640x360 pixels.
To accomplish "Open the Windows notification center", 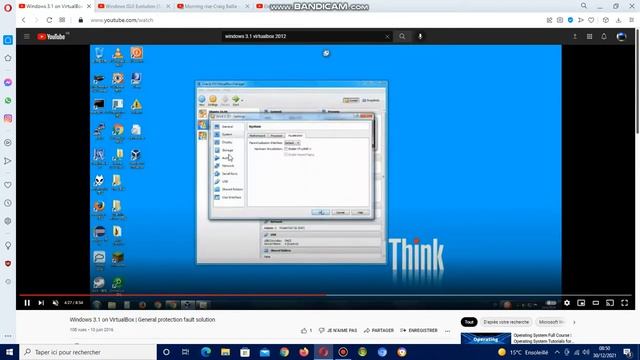I will click(628, 352).
